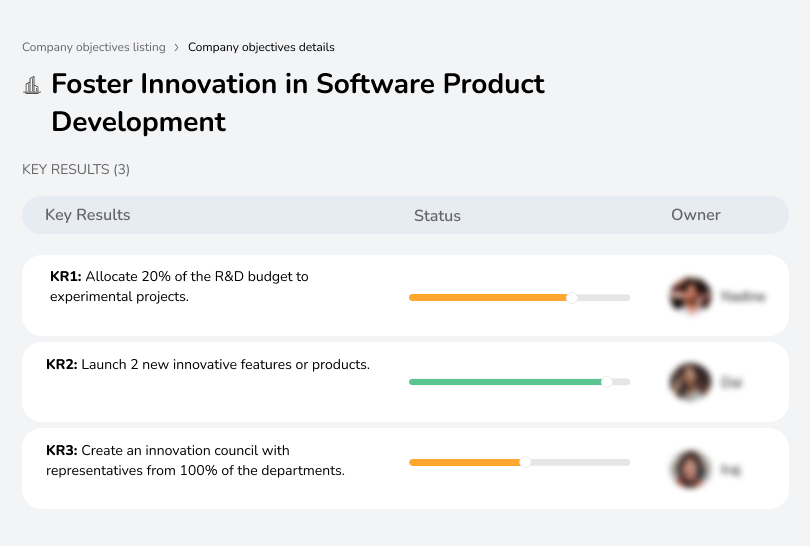
Task: Select the Owner column header
Action: (696, 215)
